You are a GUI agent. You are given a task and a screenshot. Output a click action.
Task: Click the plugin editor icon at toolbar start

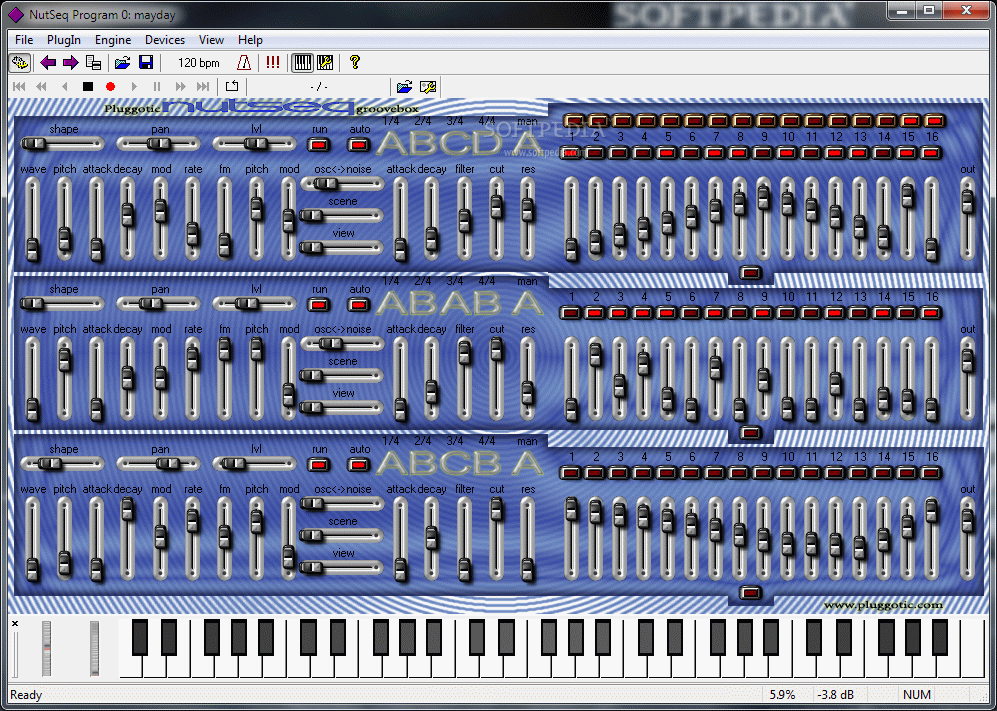click(20, 62)
